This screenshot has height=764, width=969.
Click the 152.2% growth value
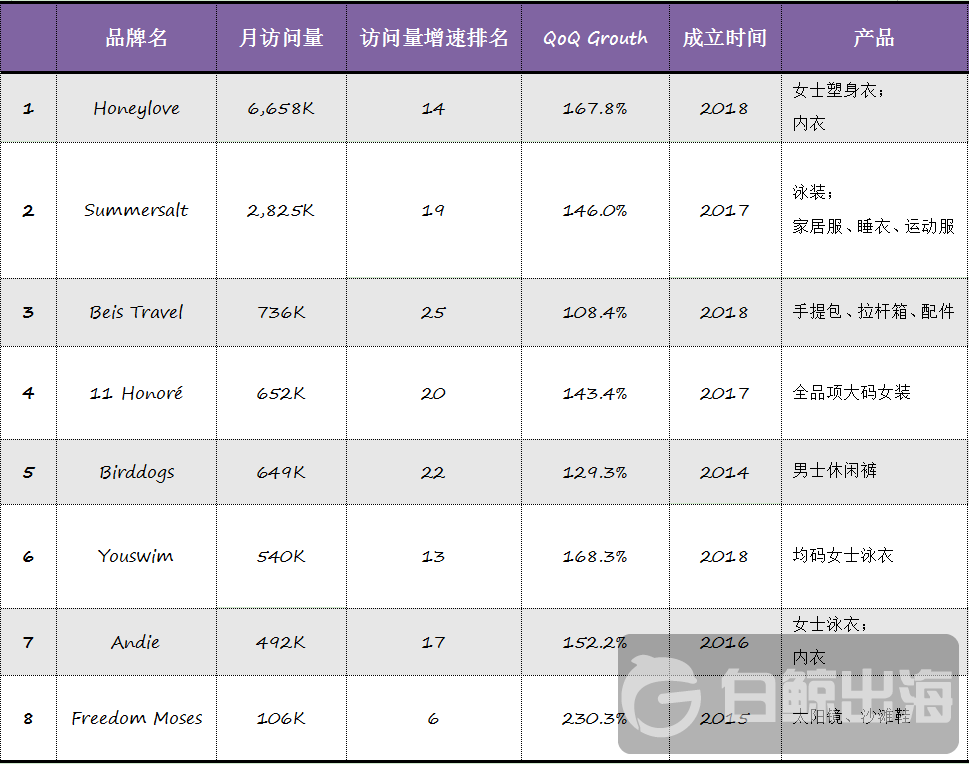(595, 642)
